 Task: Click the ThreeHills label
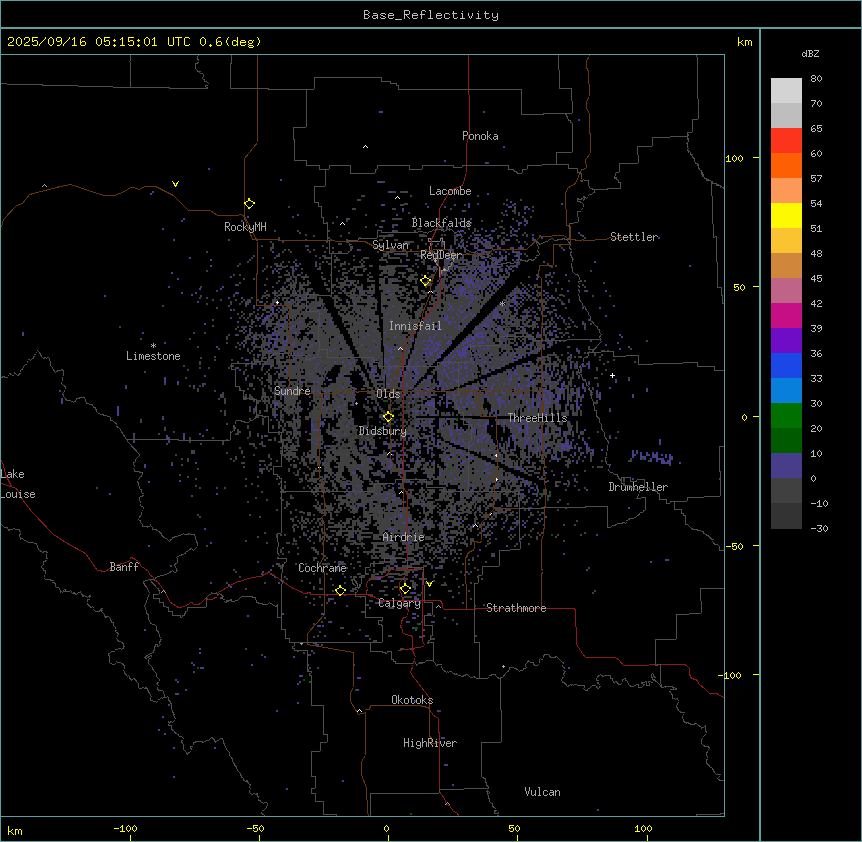(537, 418)
